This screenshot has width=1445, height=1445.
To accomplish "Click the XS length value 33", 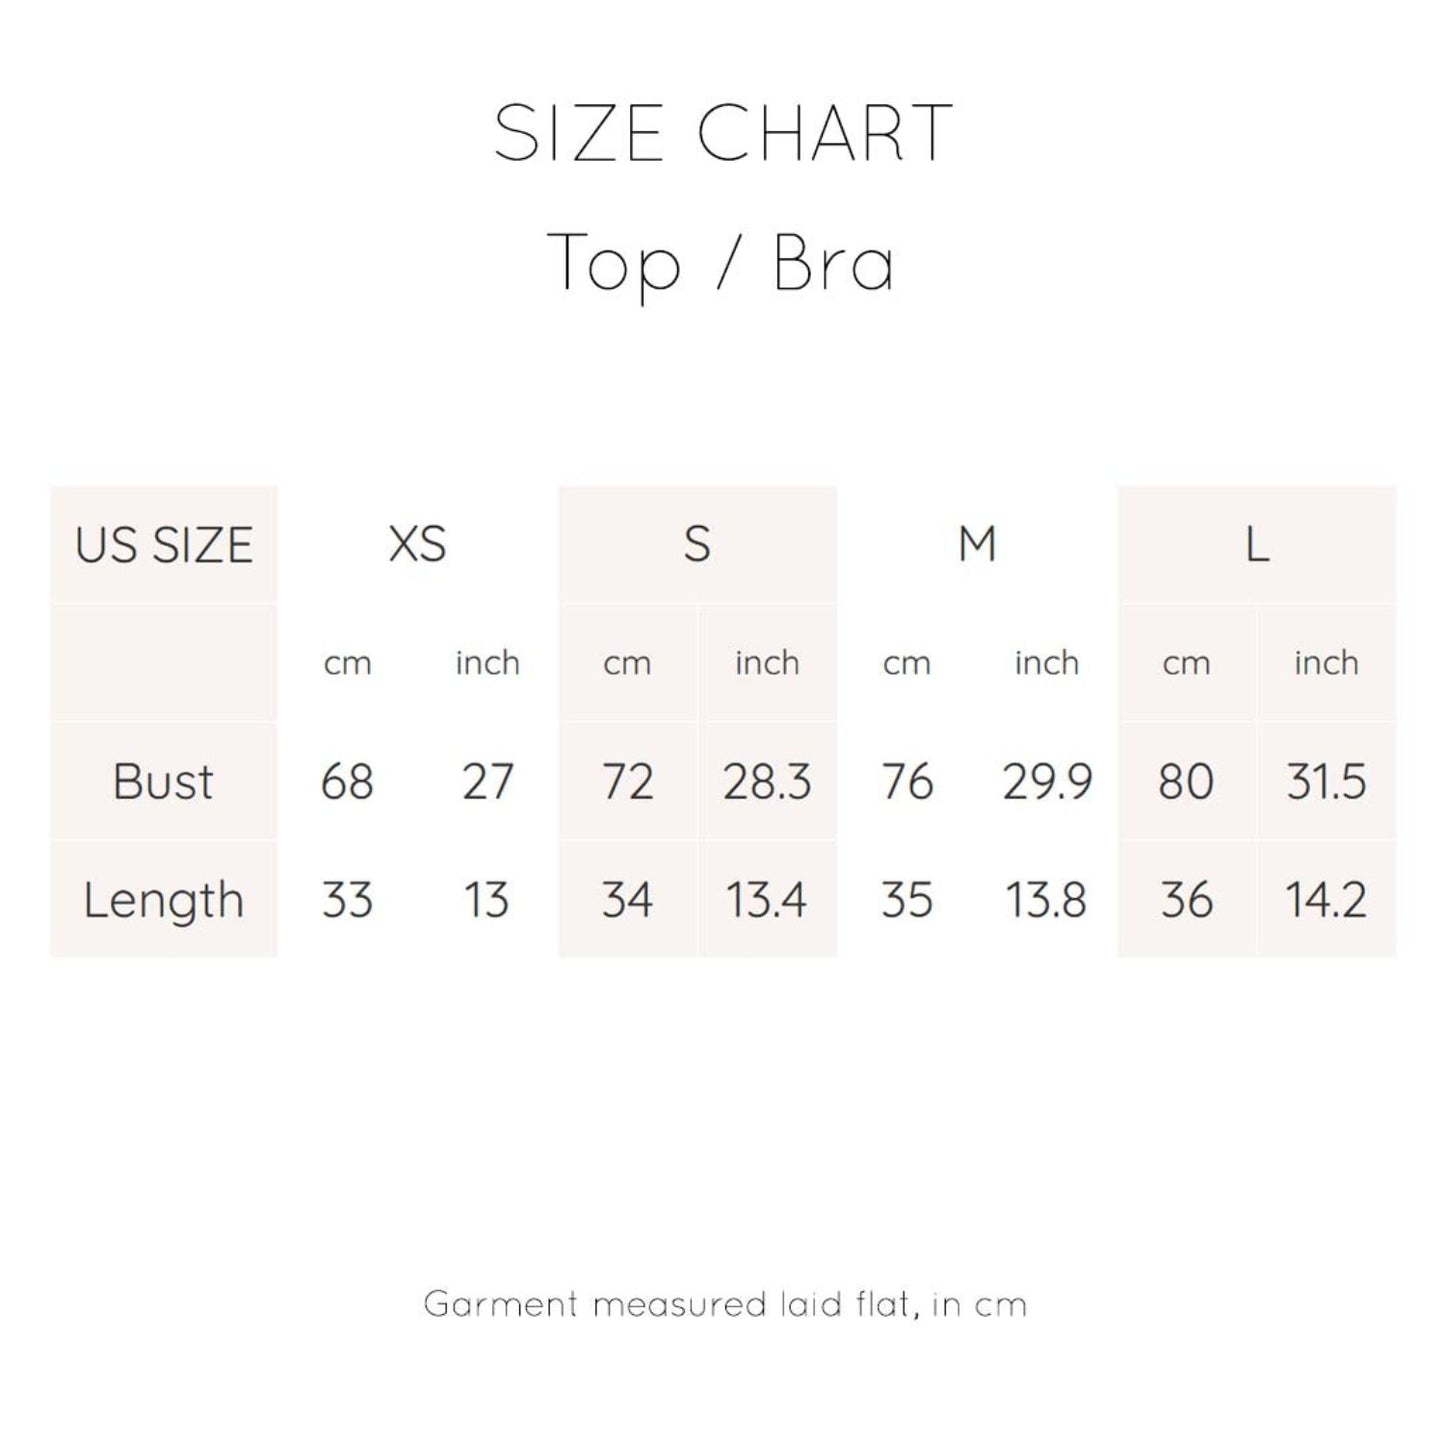I will (347, 900).
